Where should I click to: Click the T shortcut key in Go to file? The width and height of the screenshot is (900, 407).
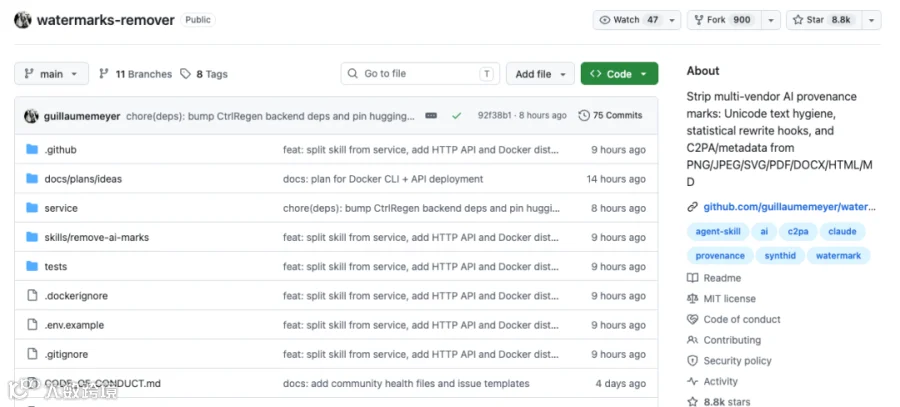(x=486, y=73)
